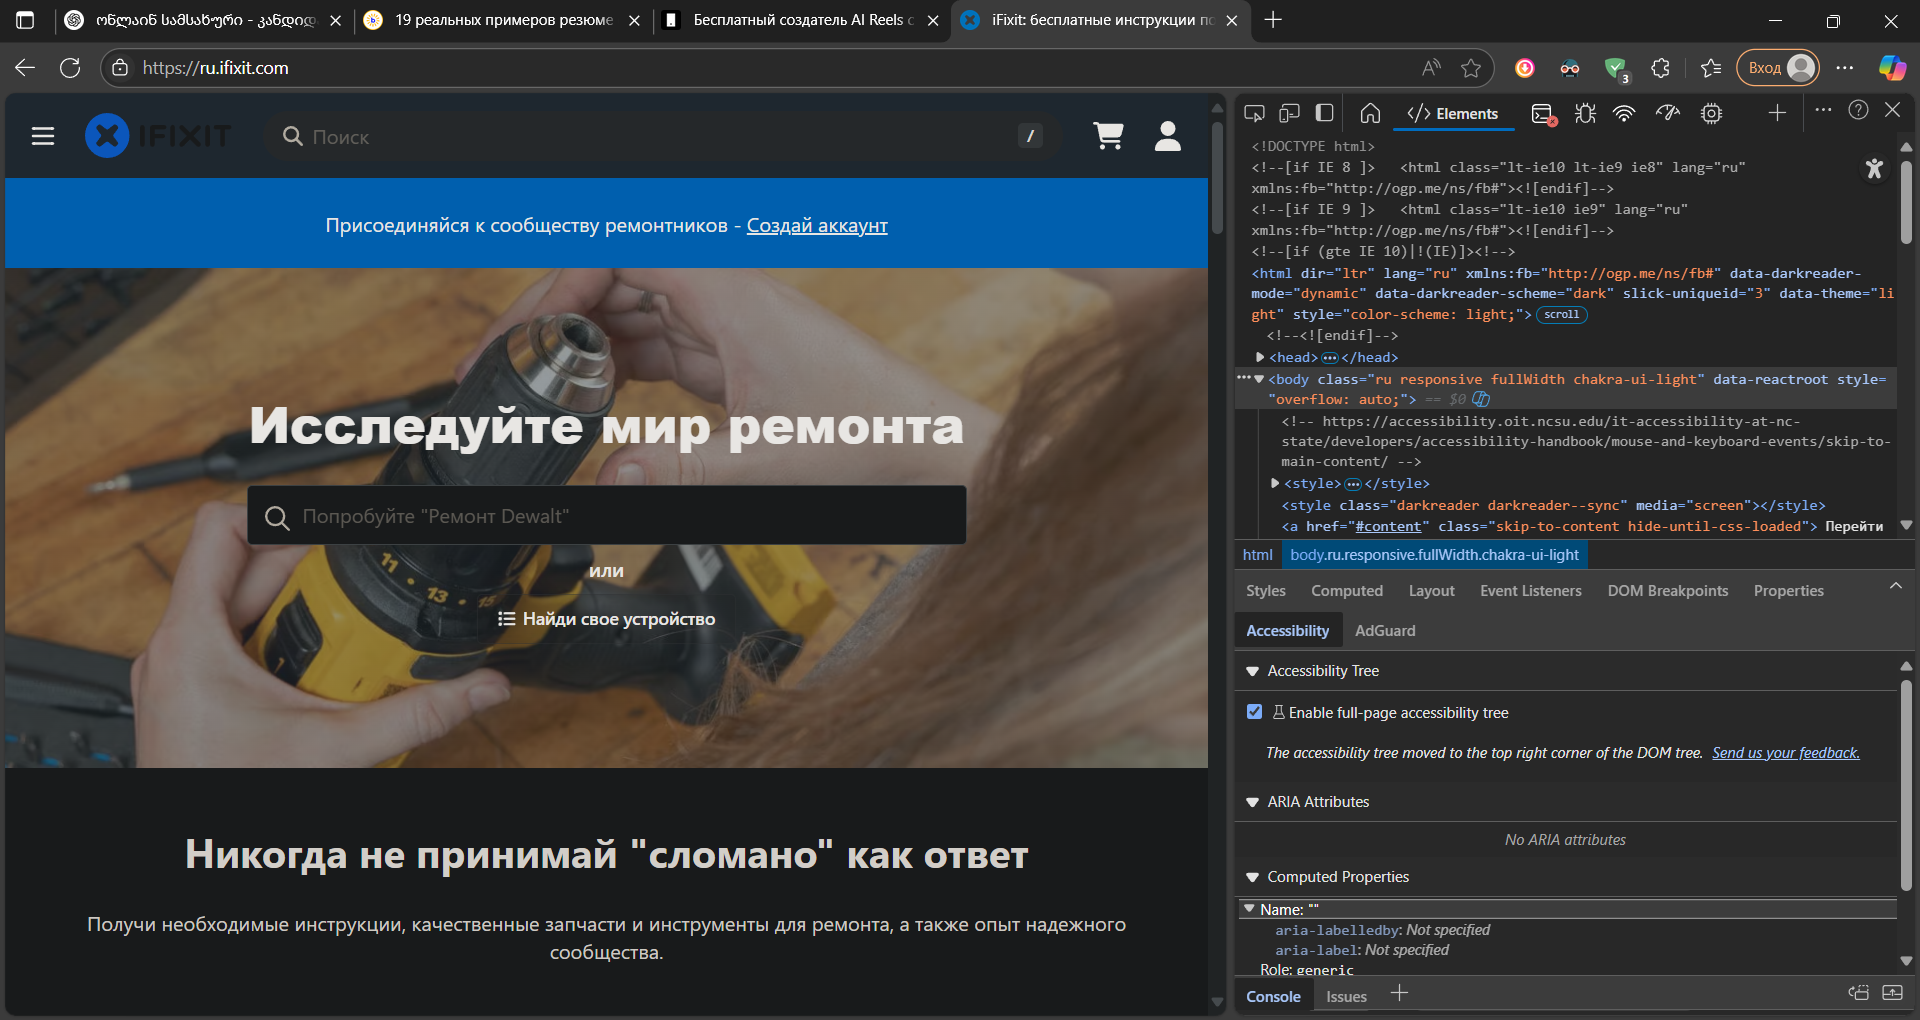The height and width of the screenshot is (1020, 1920).
Task: Open AdGuard shield extension icon
Action: (x=1615, y=69)
